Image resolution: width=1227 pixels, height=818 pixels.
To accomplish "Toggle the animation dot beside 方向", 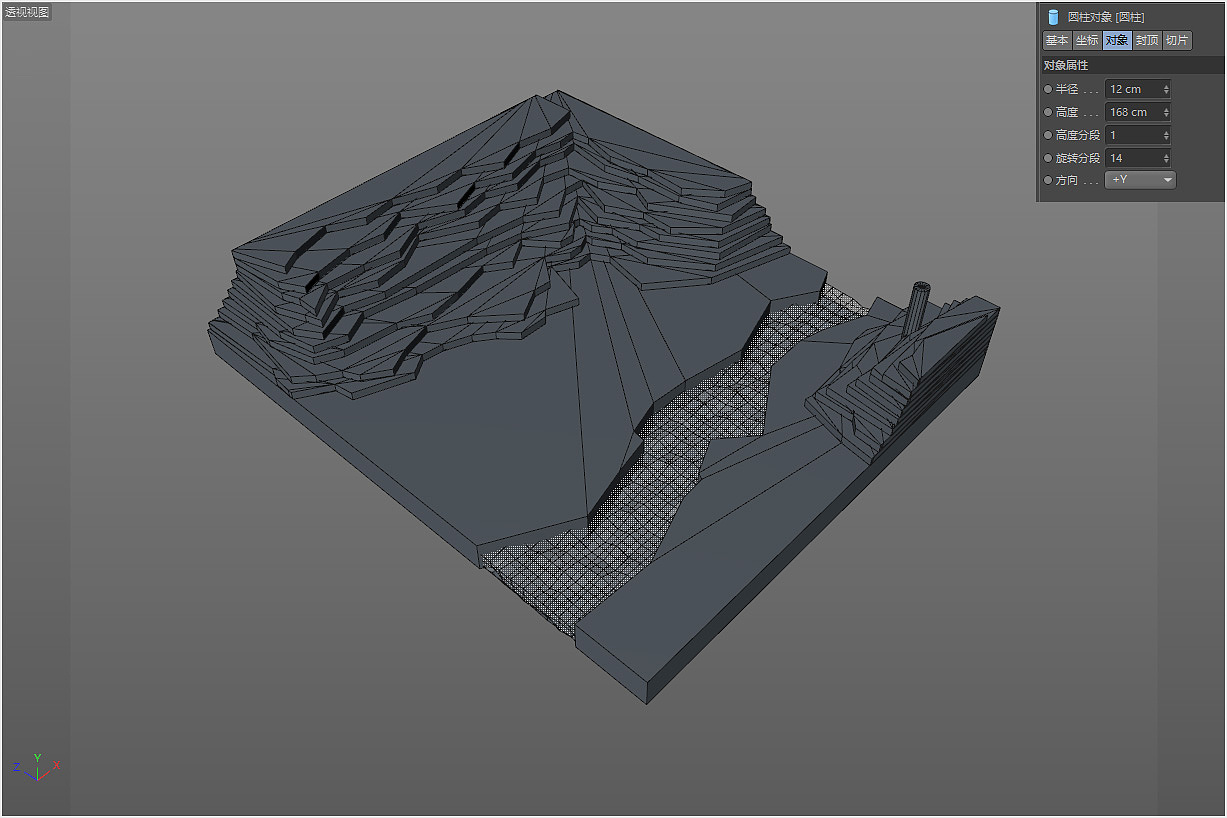I will (x=1048, y=180).
